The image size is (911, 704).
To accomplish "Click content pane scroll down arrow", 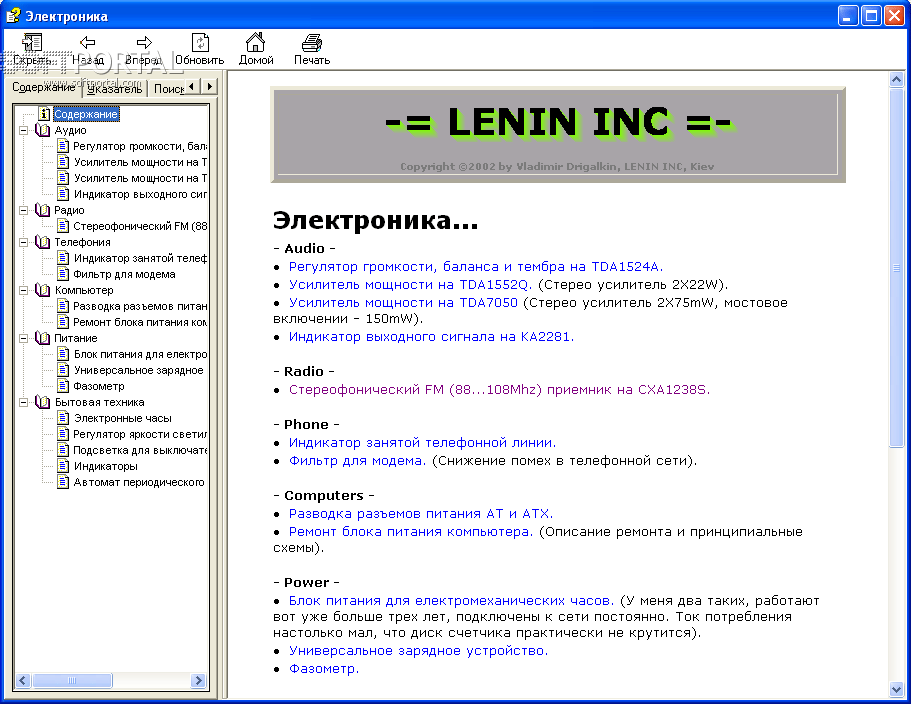I will point(896,689).
